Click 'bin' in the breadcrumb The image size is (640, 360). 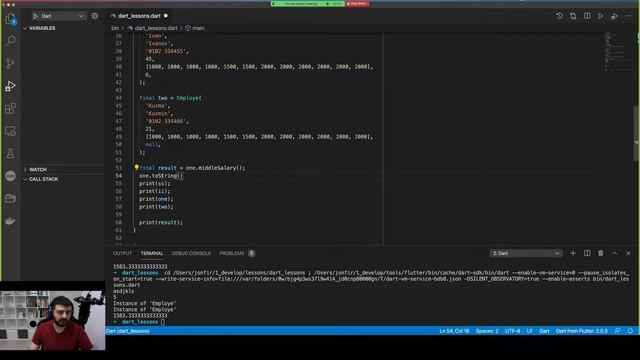(115, 28)
